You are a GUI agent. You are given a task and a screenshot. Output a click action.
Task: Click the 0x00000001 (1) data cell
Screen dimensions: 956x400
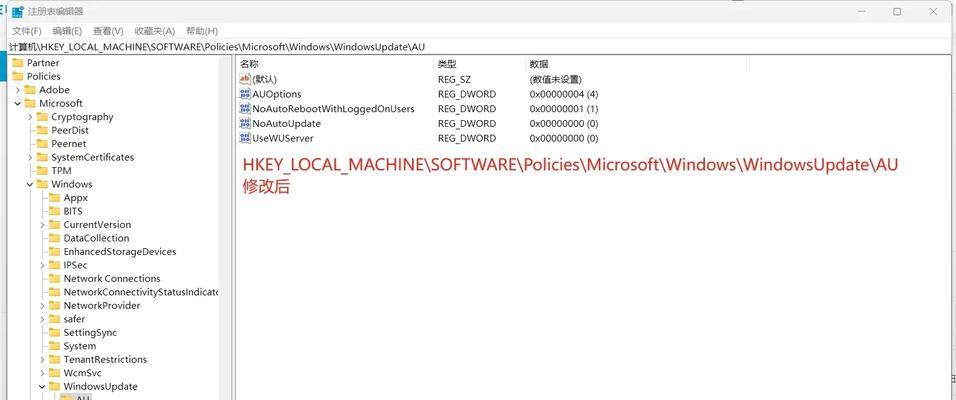(564, 109)
